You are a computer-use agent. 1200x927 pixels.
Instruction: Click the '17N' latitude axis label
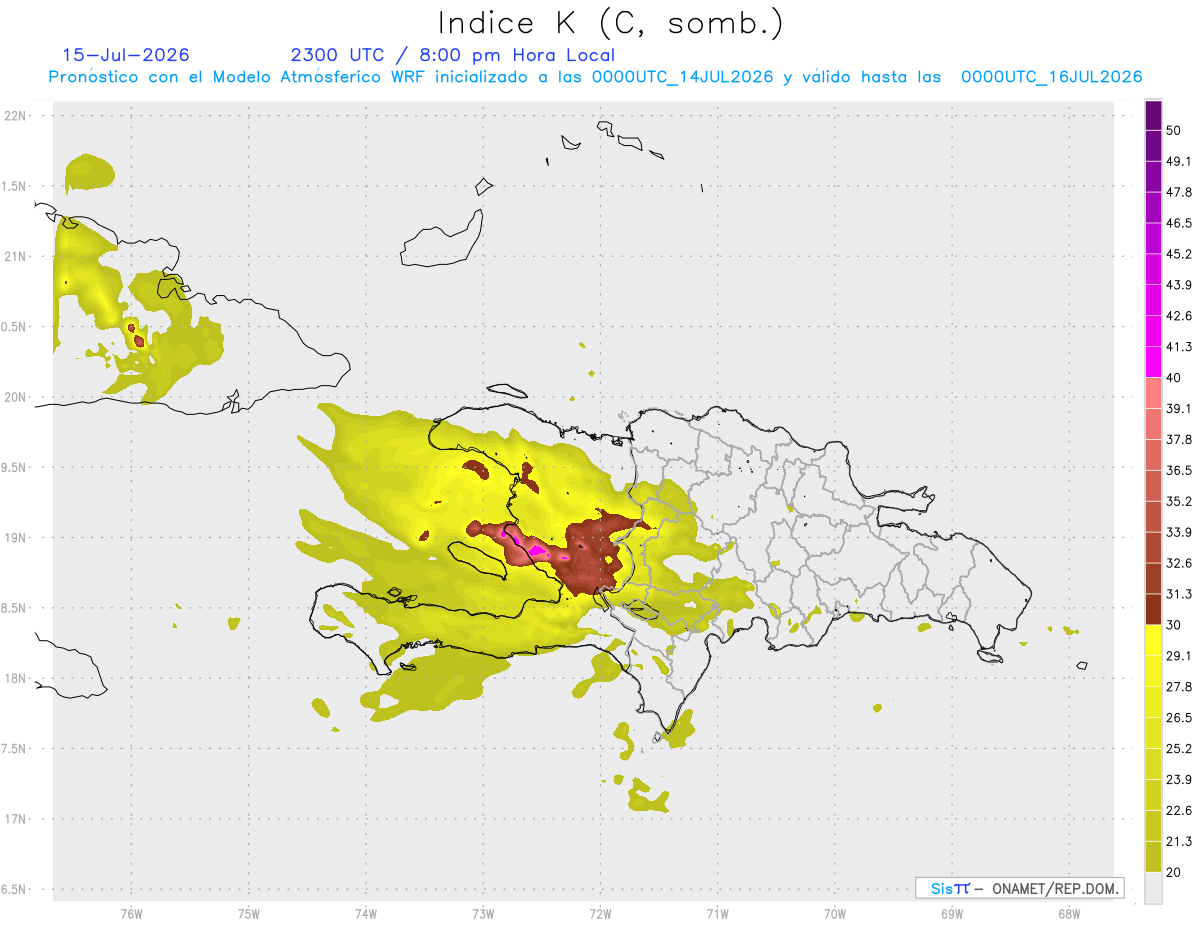pos(16,819)
